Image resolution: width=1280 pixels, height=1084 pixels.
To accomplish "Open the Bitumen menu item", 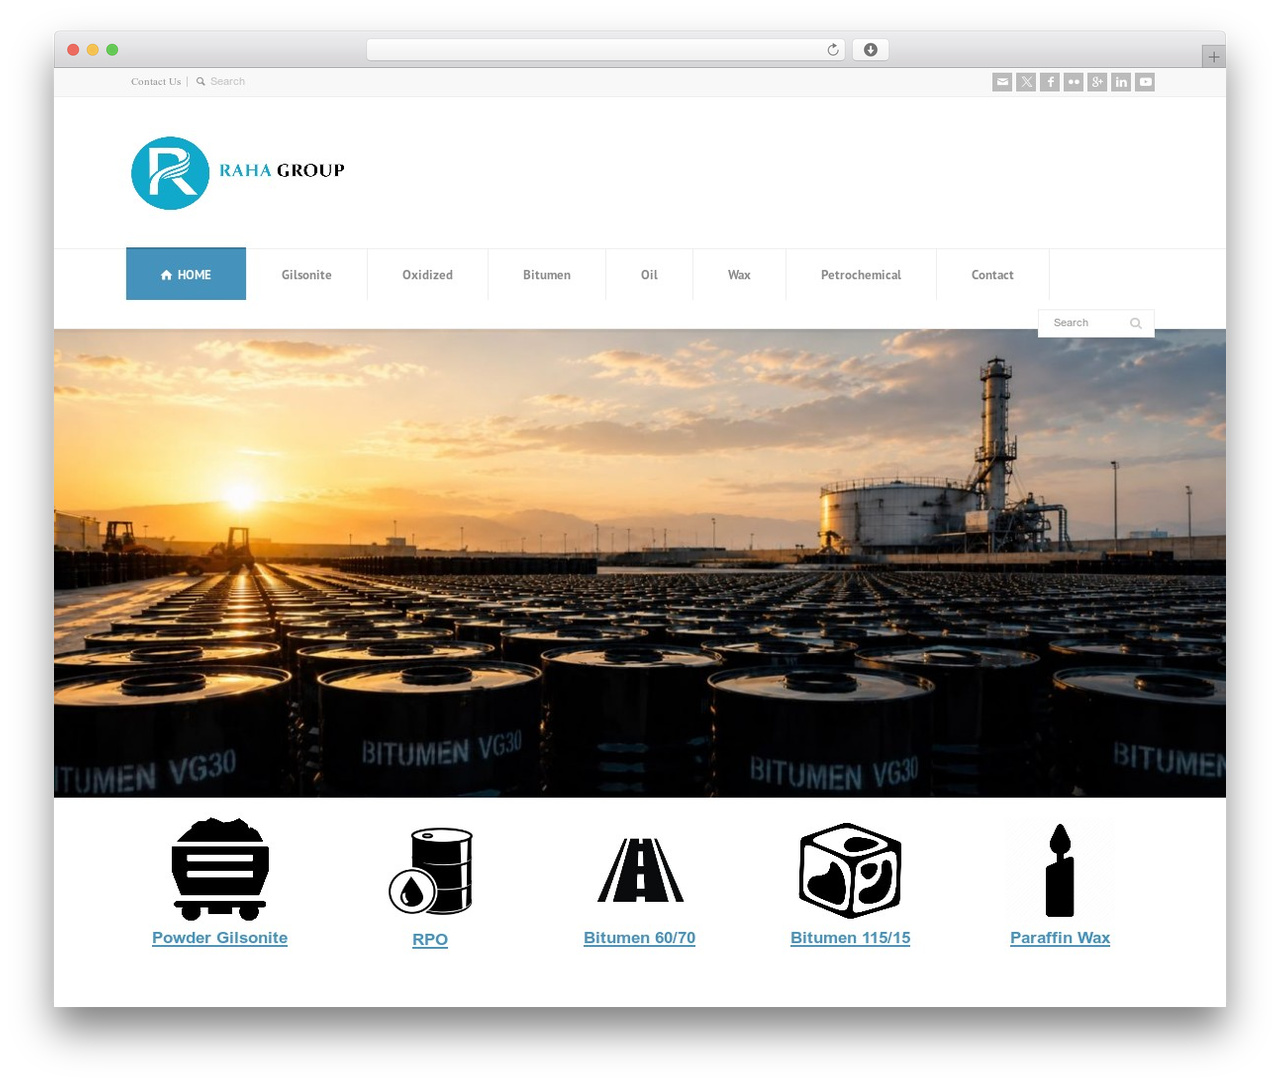I will click(547, 275).
